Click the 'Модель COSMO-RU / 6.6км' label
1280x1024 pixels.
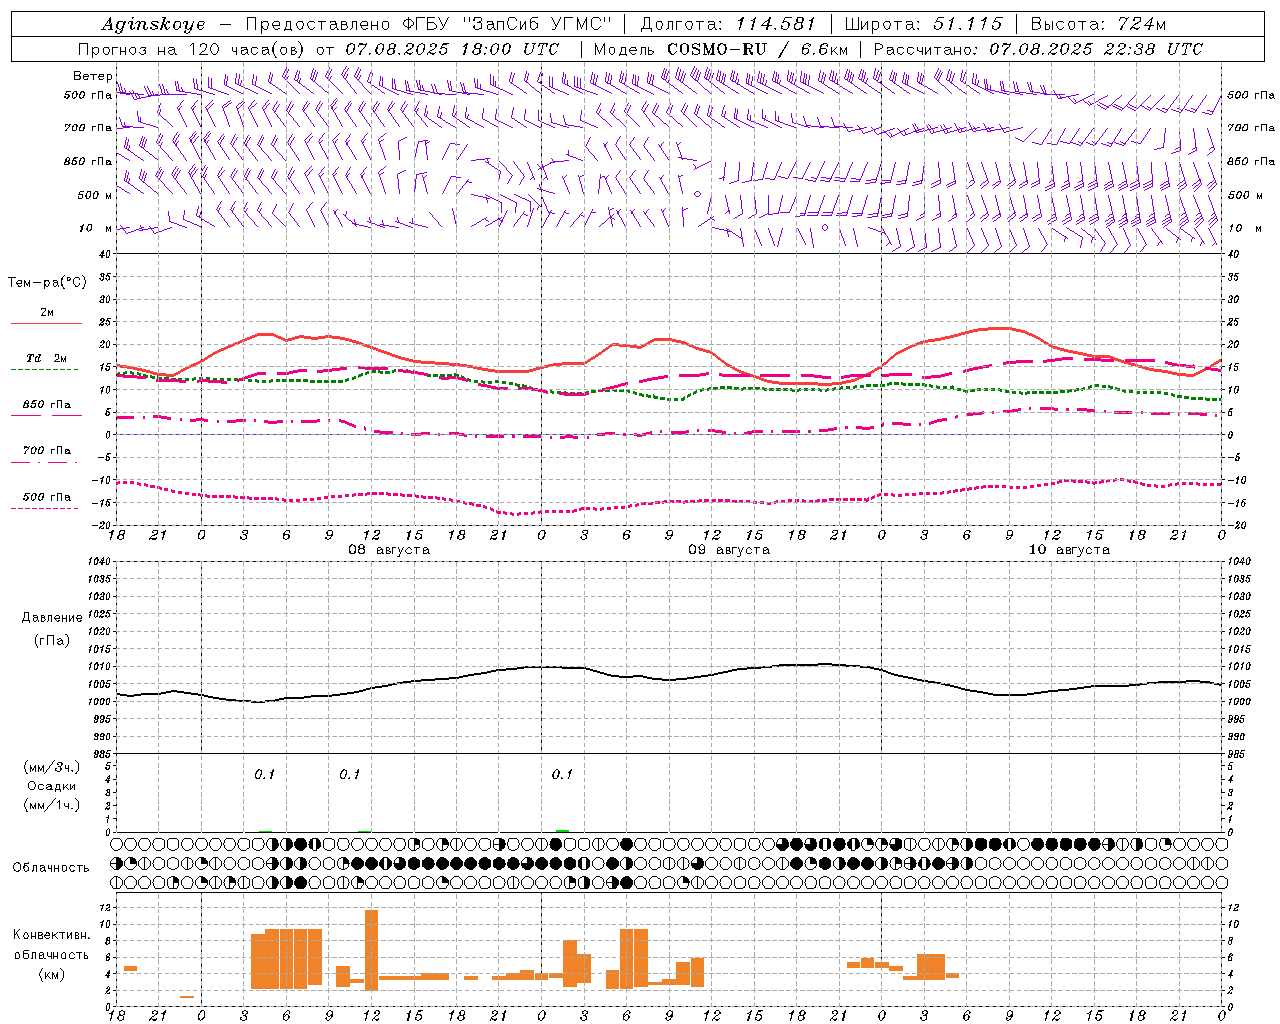click(x=721, y=49)
